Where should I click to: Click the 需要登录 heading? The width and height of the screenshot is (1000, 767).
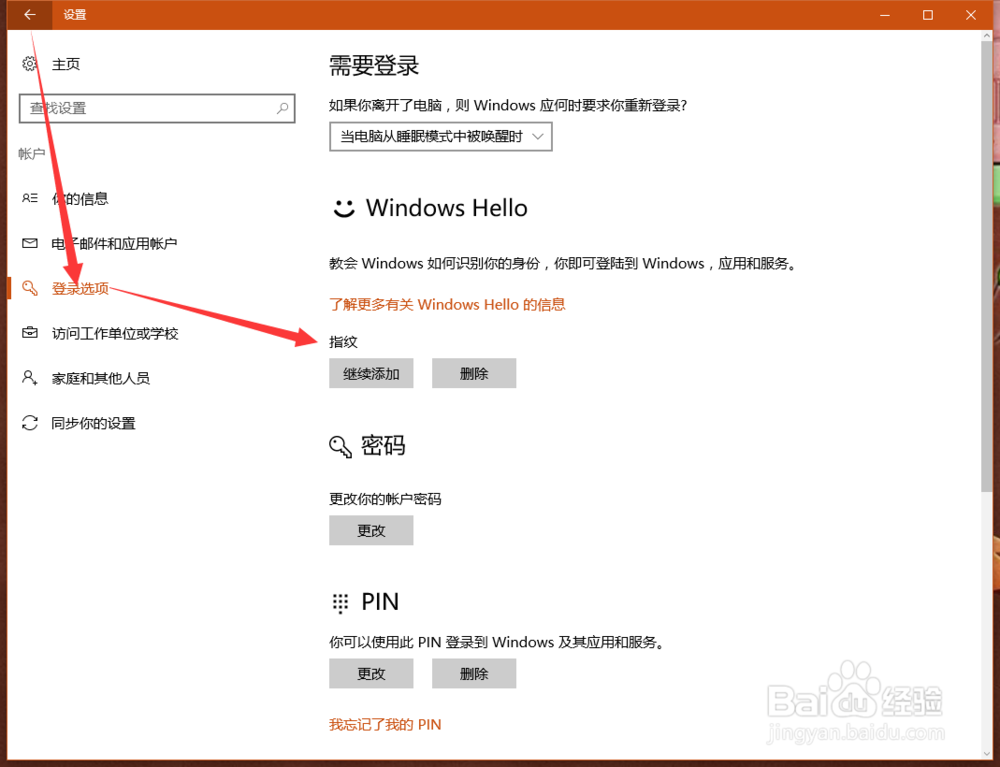[x=374, y=66]
